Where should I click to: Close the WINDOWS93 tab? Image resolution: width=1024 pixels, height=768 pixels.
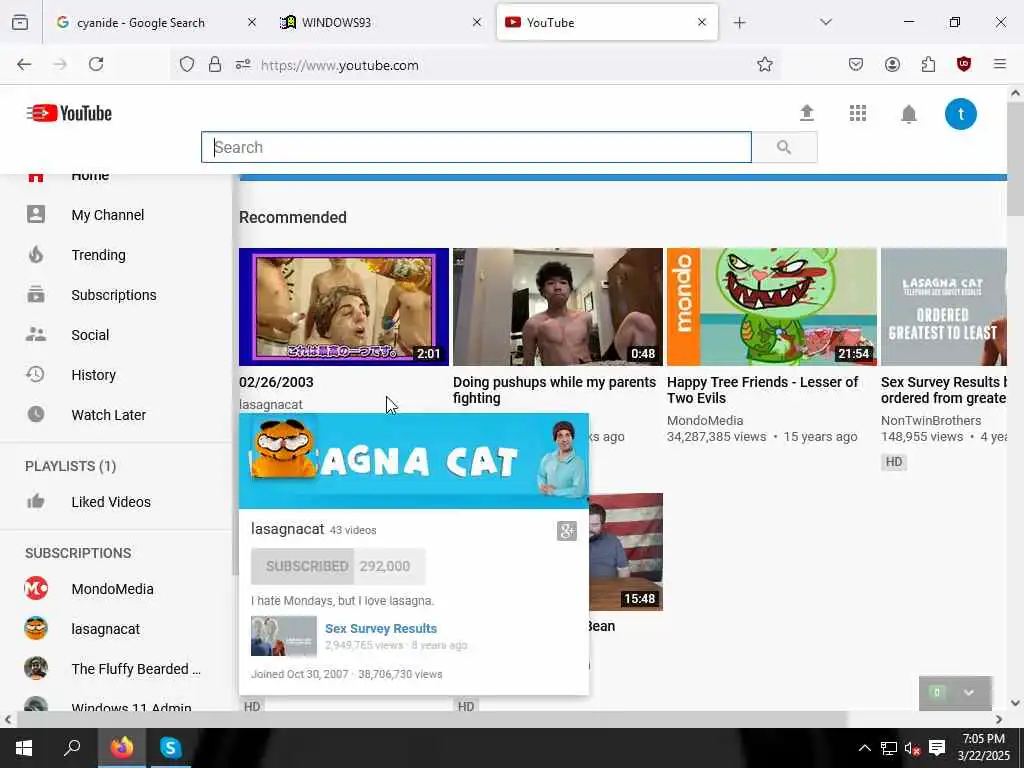tap(477, 22)
